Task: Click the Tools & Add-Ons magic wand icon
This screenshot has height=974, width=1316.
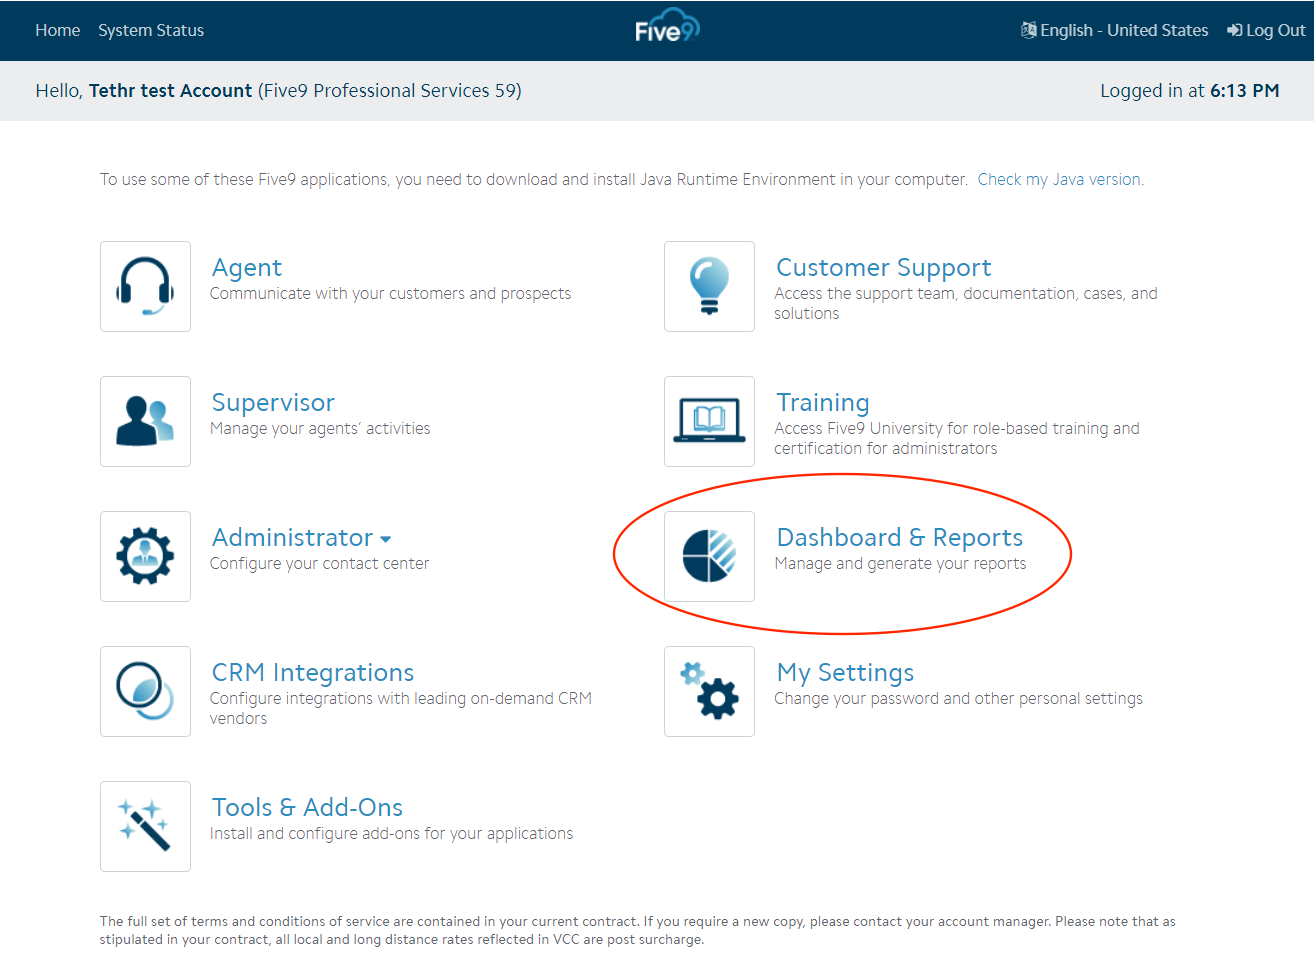Action: [145, 826]
